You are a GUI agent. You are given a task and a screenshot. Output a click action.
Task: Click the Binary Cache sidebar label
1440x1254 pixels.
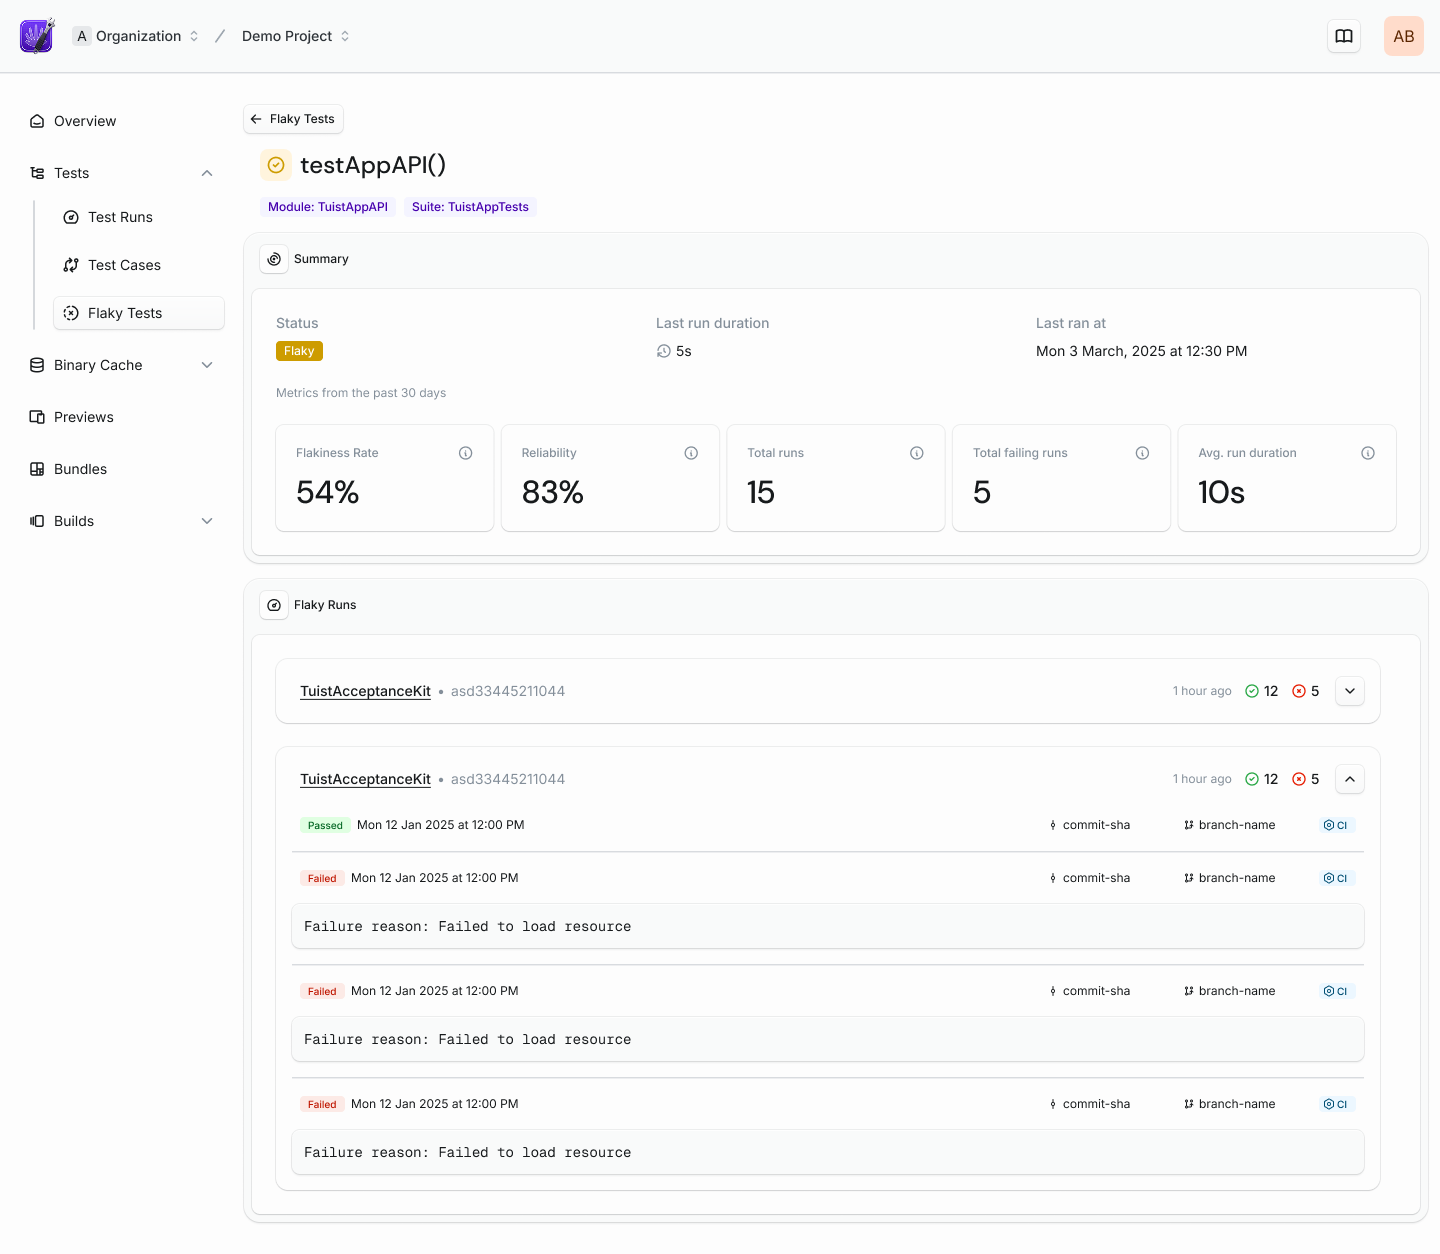98,365
